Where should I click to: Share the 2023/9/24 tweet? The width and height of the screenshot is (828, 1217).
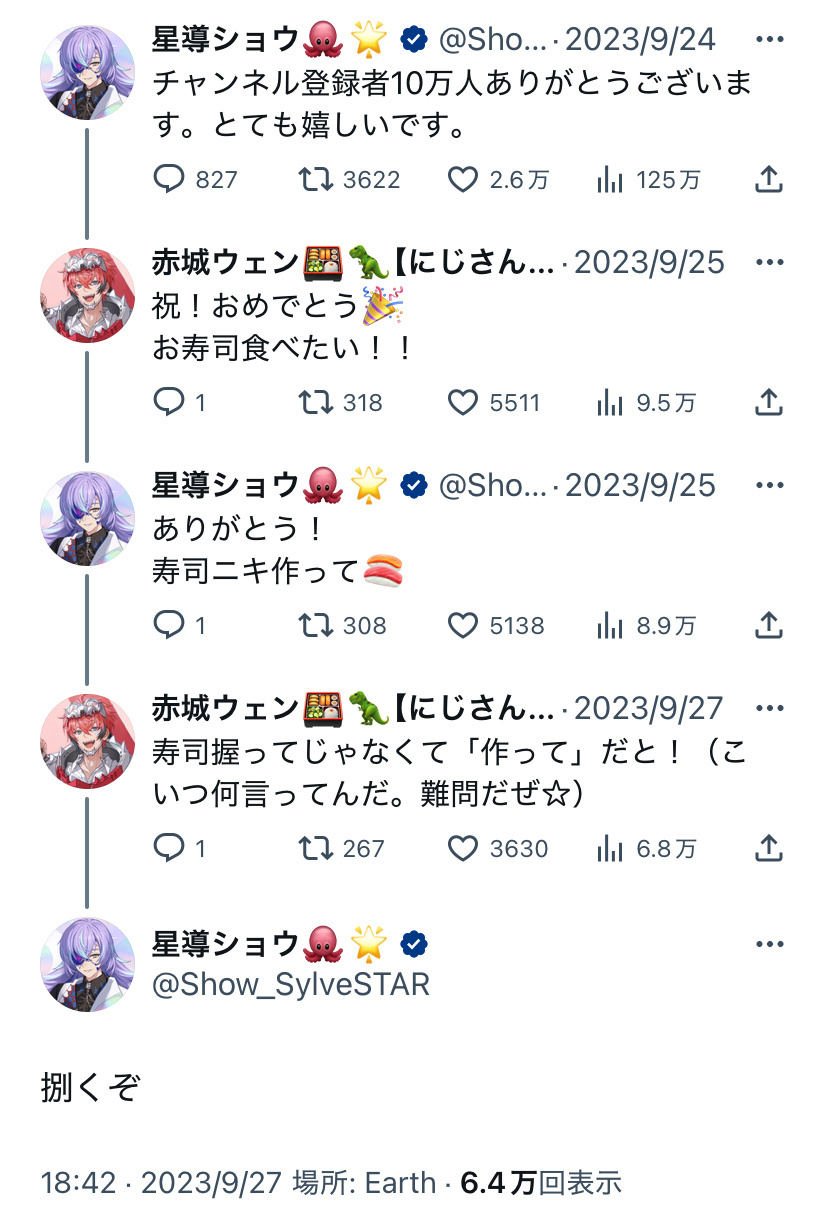point(767,180)
